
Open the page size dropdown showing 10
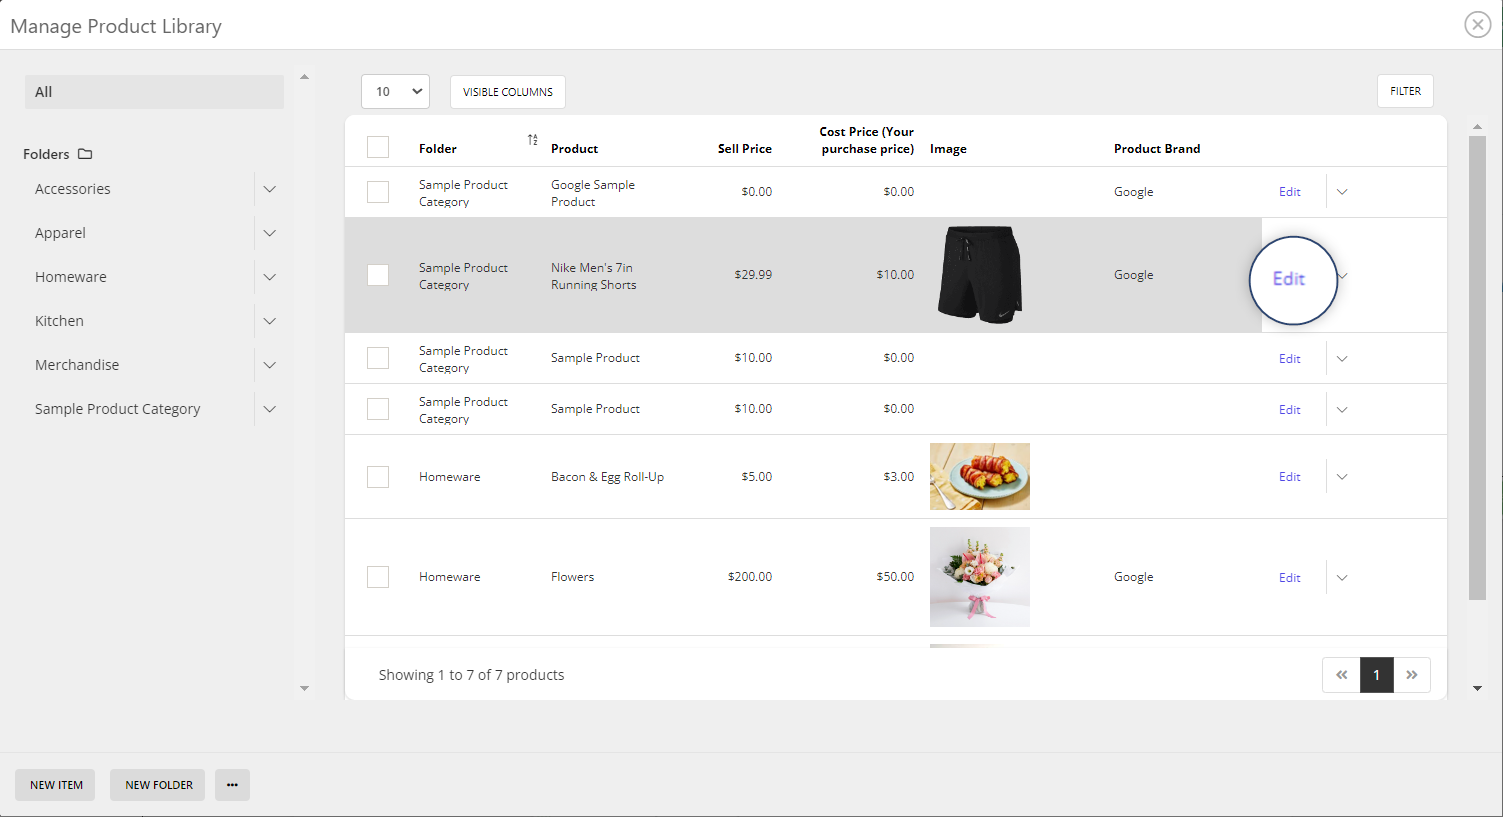[395, 91]
